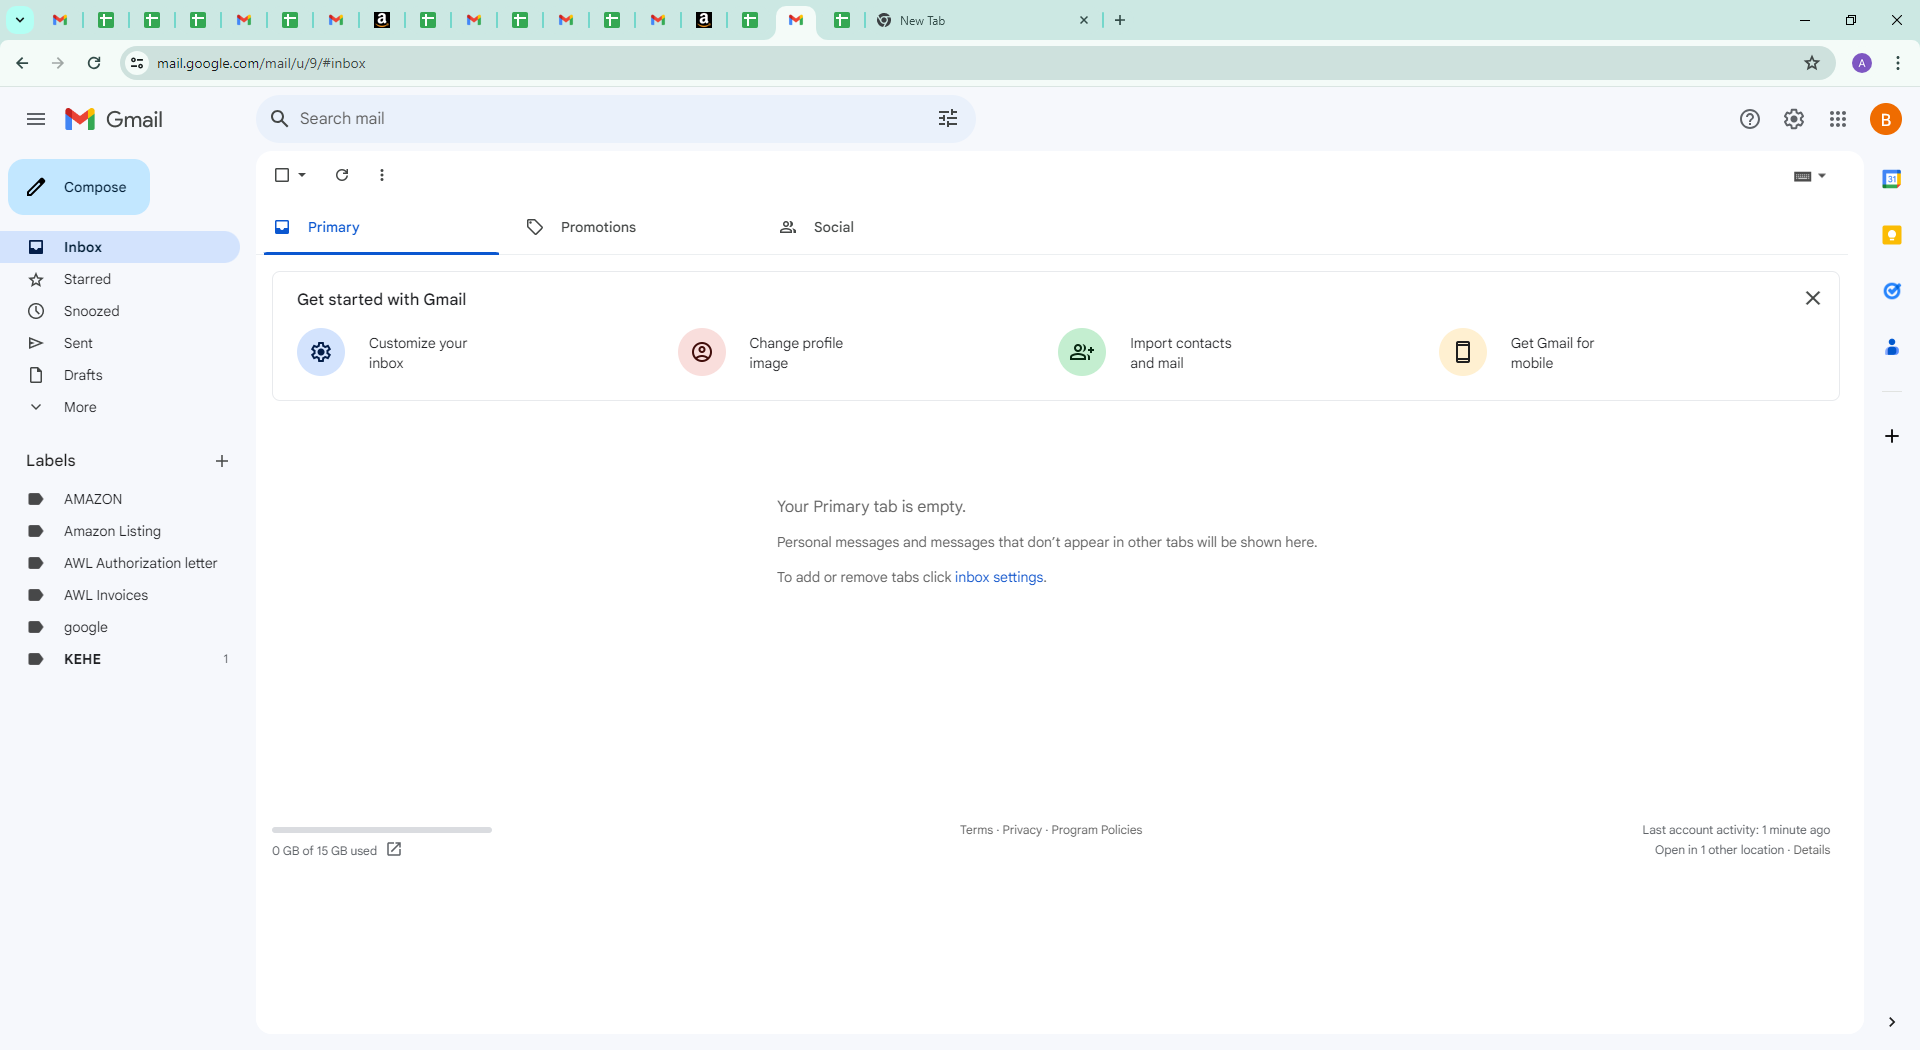The image size is (1920, 1050).
Task: Open Chrome profile avatar A
Action: point(1862,63)
